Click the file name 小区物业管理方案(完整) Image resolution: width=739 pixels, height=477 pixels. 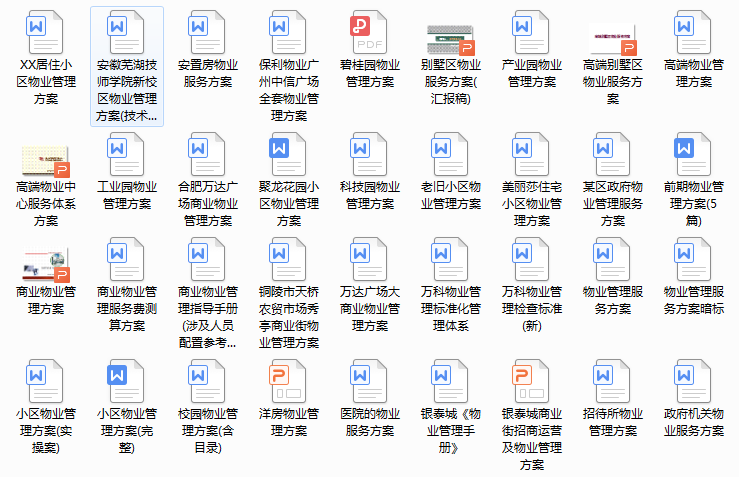pos(127,431)
